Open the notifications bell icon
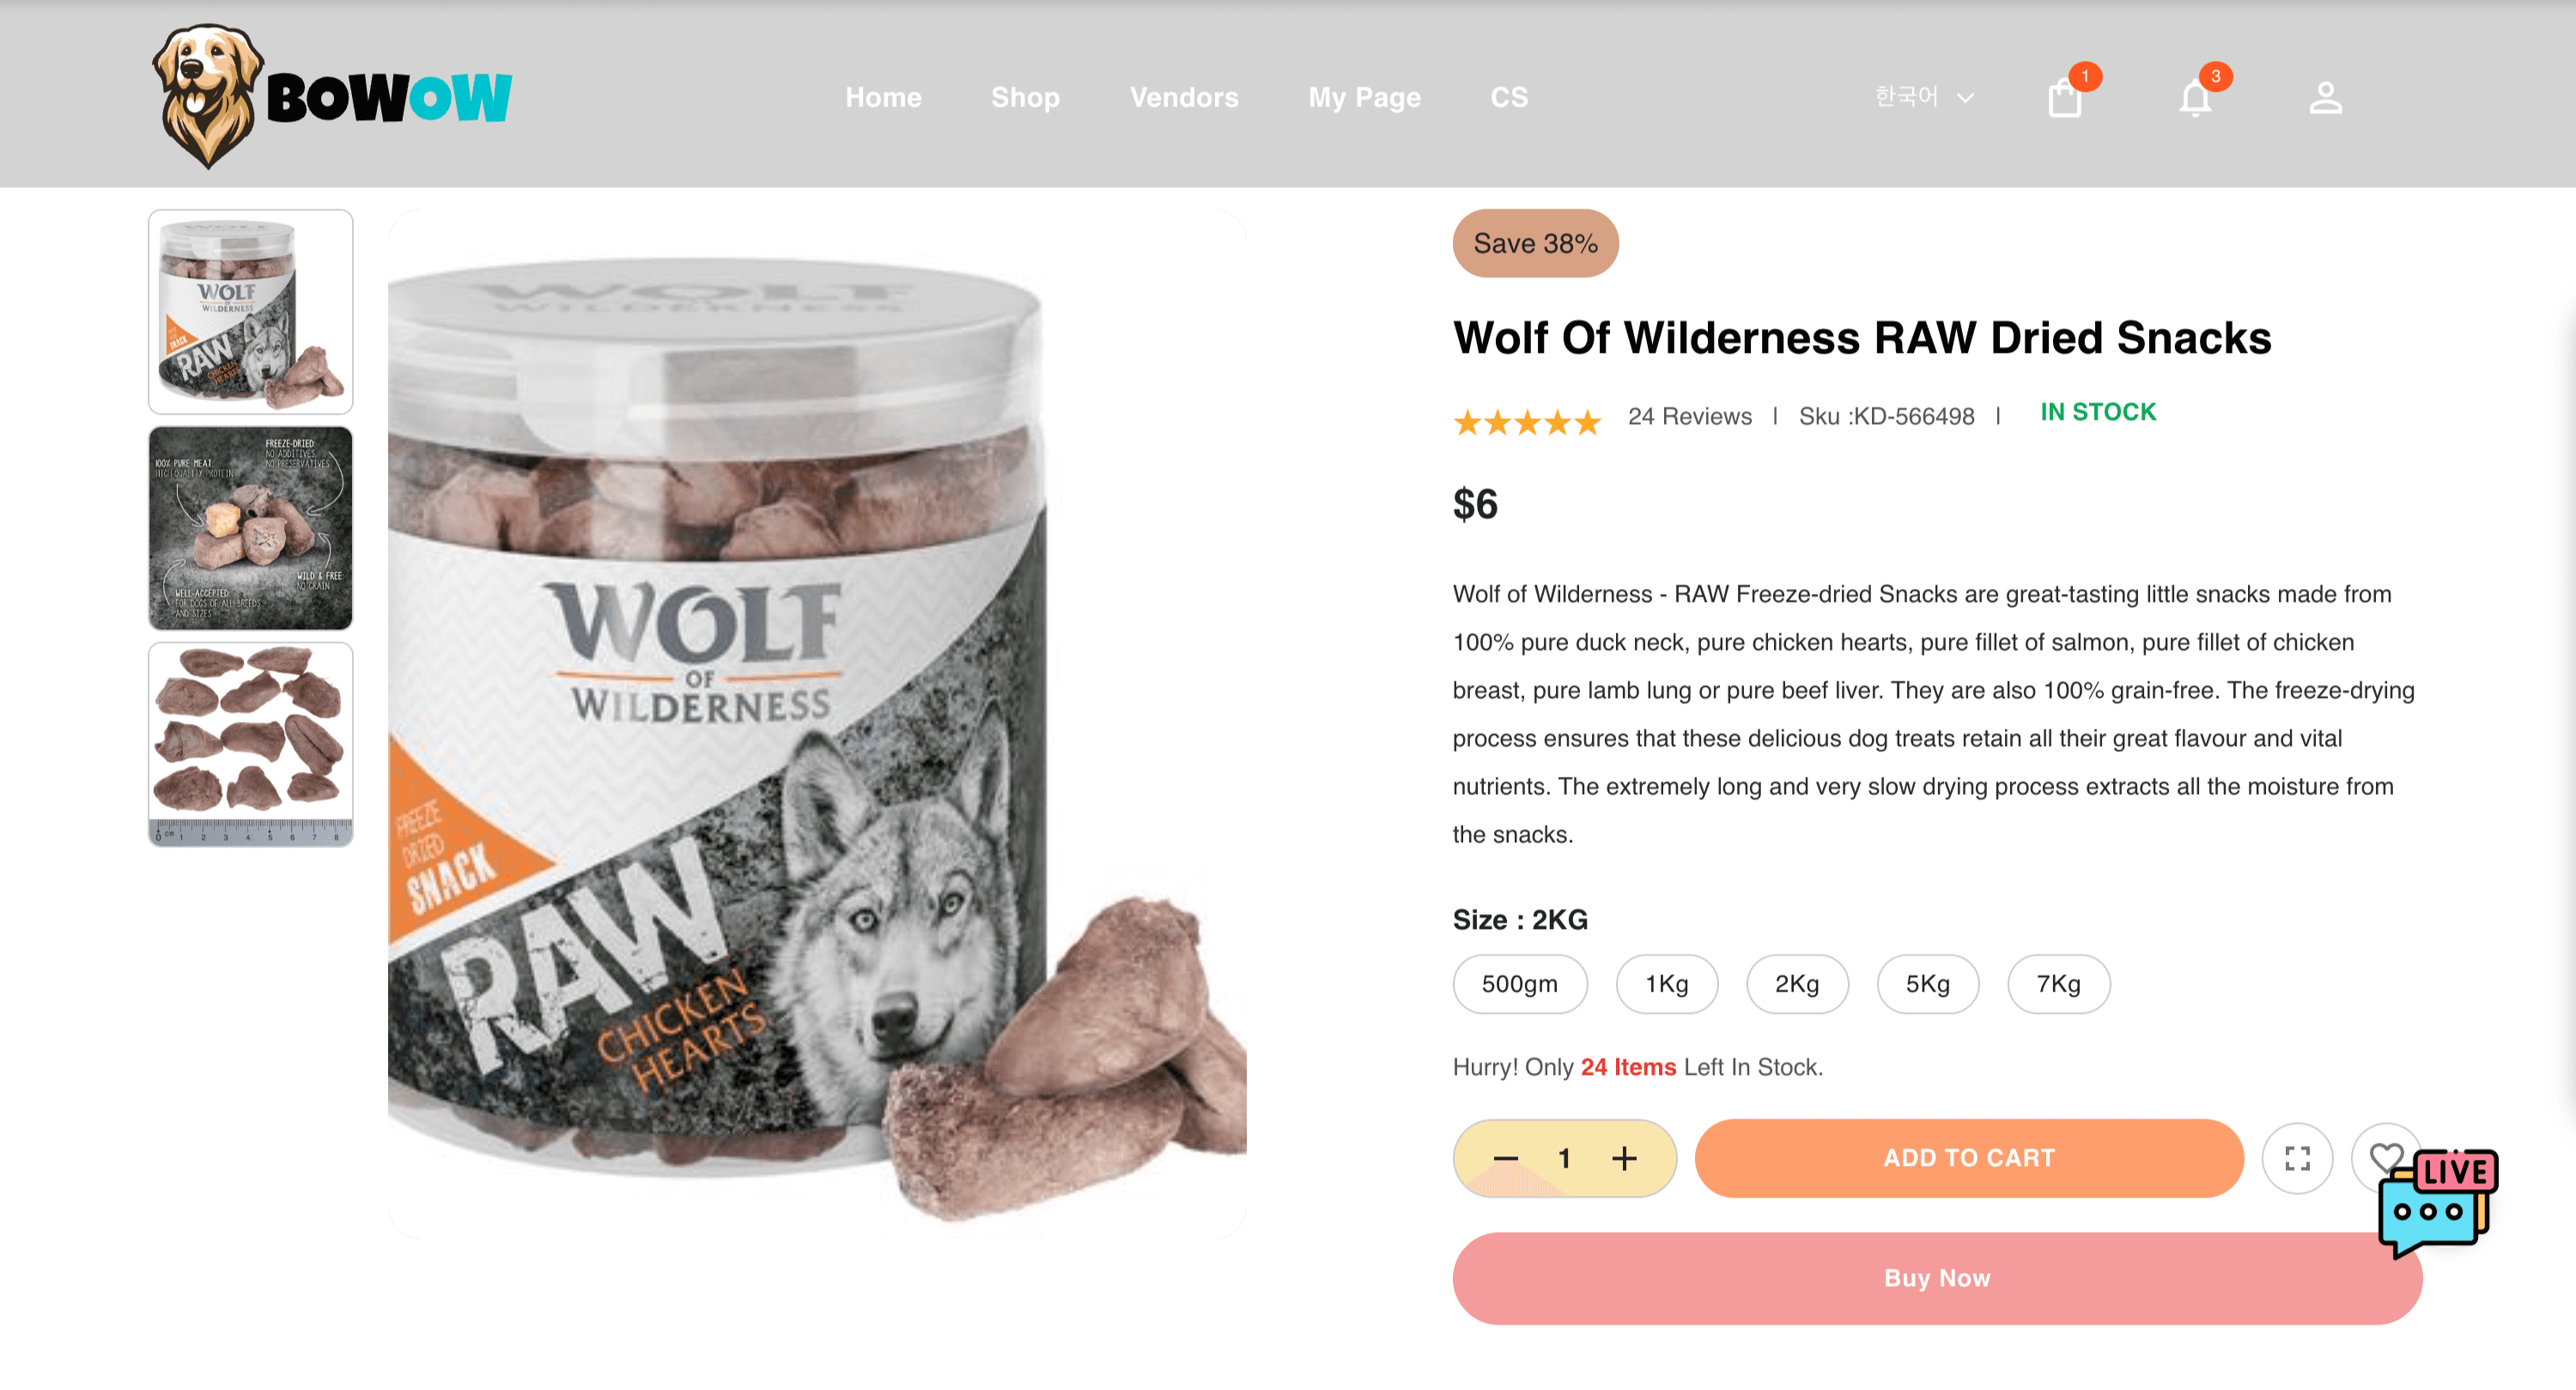The width and height of the screenshot is (2576, 1390). pos(2195,98)
